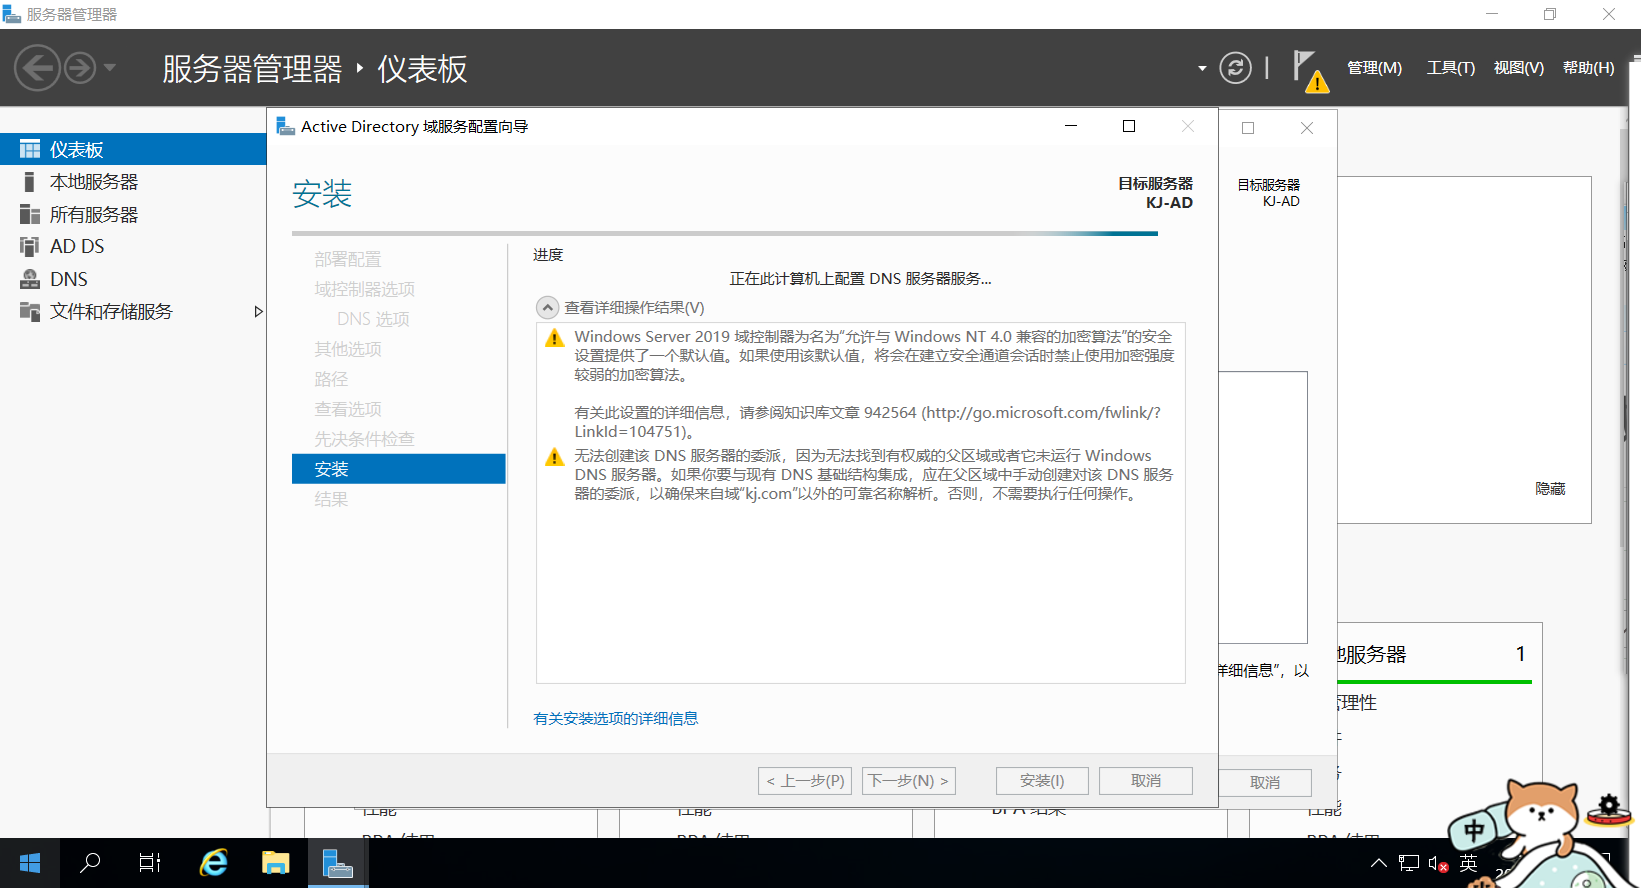This screenshot has height=888, width=1641.
Task: Open File Explorer from taskbar
Action: pos(275,863)
